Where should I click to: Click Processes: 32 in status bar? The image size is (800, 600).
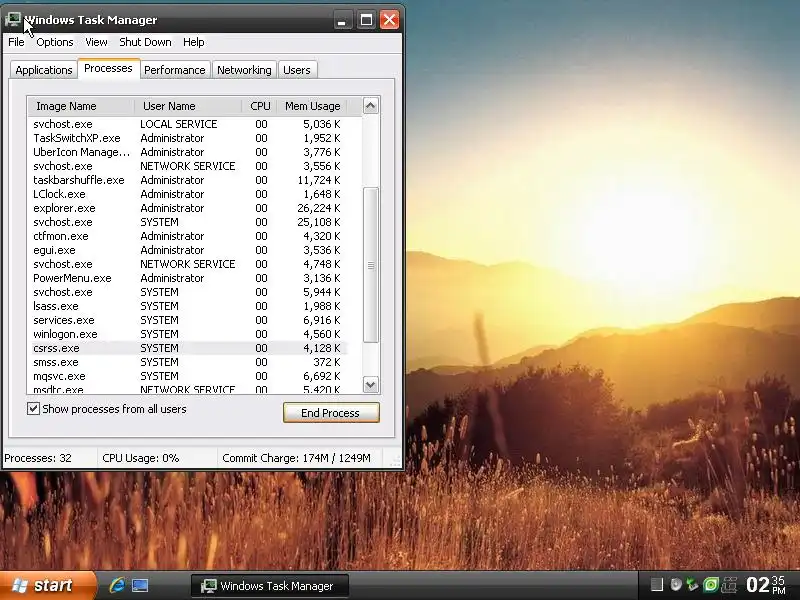(38, 458)
